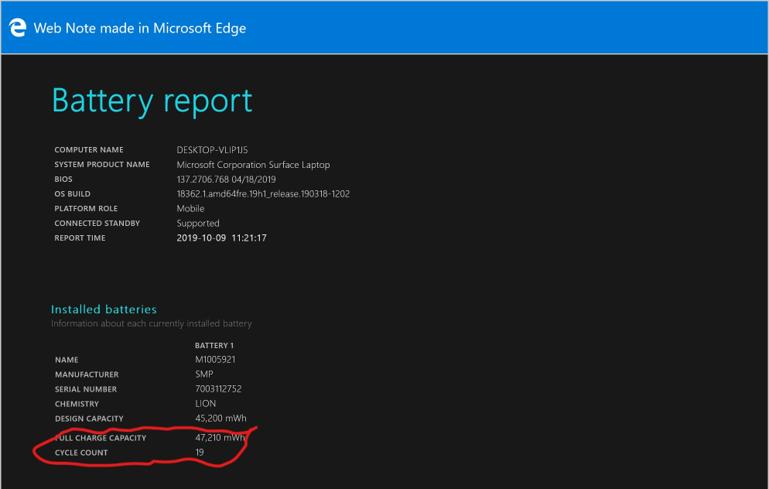Select the value DESKTOP-VLIP1J5
Image resolution: width=769 pixels, height=489 pixels.
pos(212,150)
